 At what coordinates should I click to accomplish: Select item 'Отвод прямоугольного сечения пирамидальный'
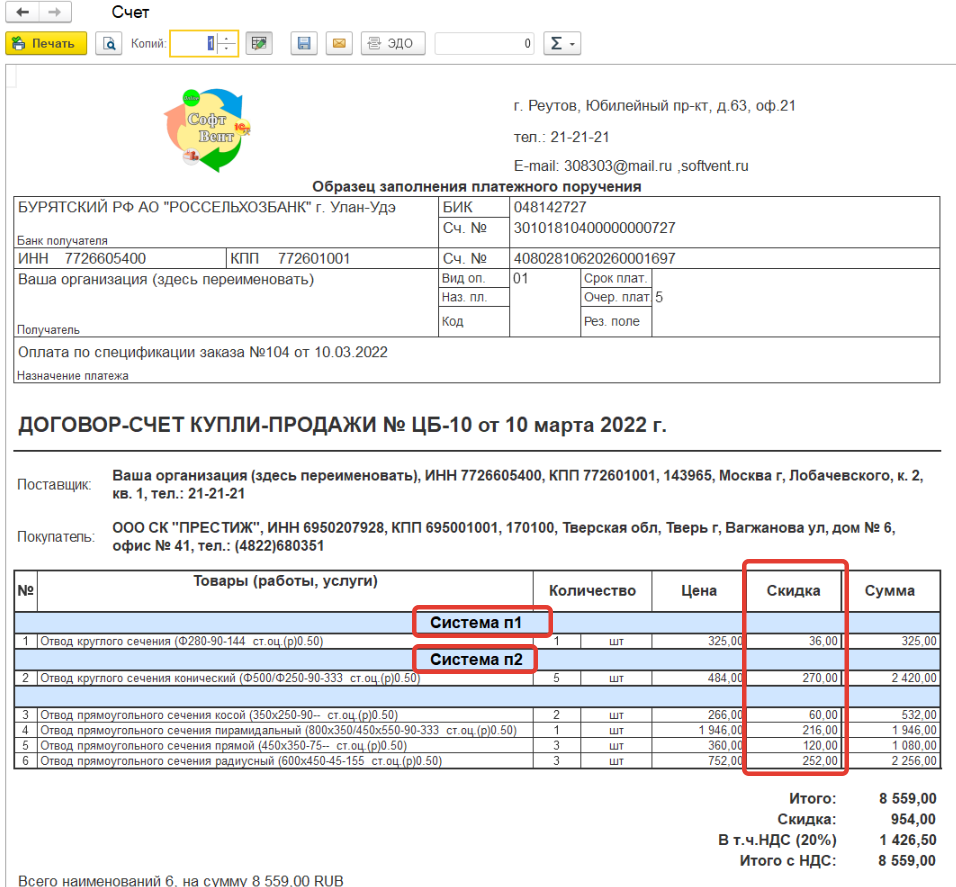pyautogui.click(x=279, y=730)
